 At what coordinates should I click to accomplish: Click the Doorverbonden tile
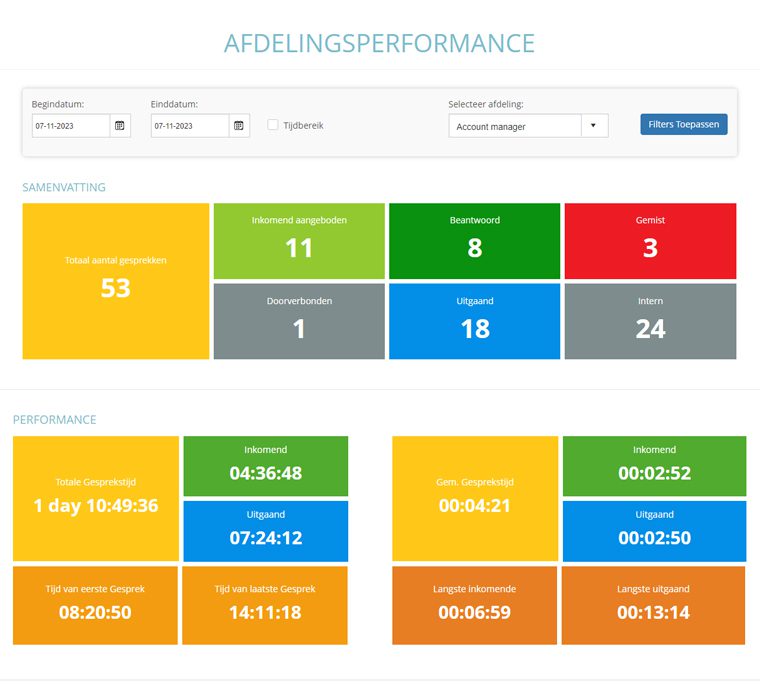click(299, 321)
